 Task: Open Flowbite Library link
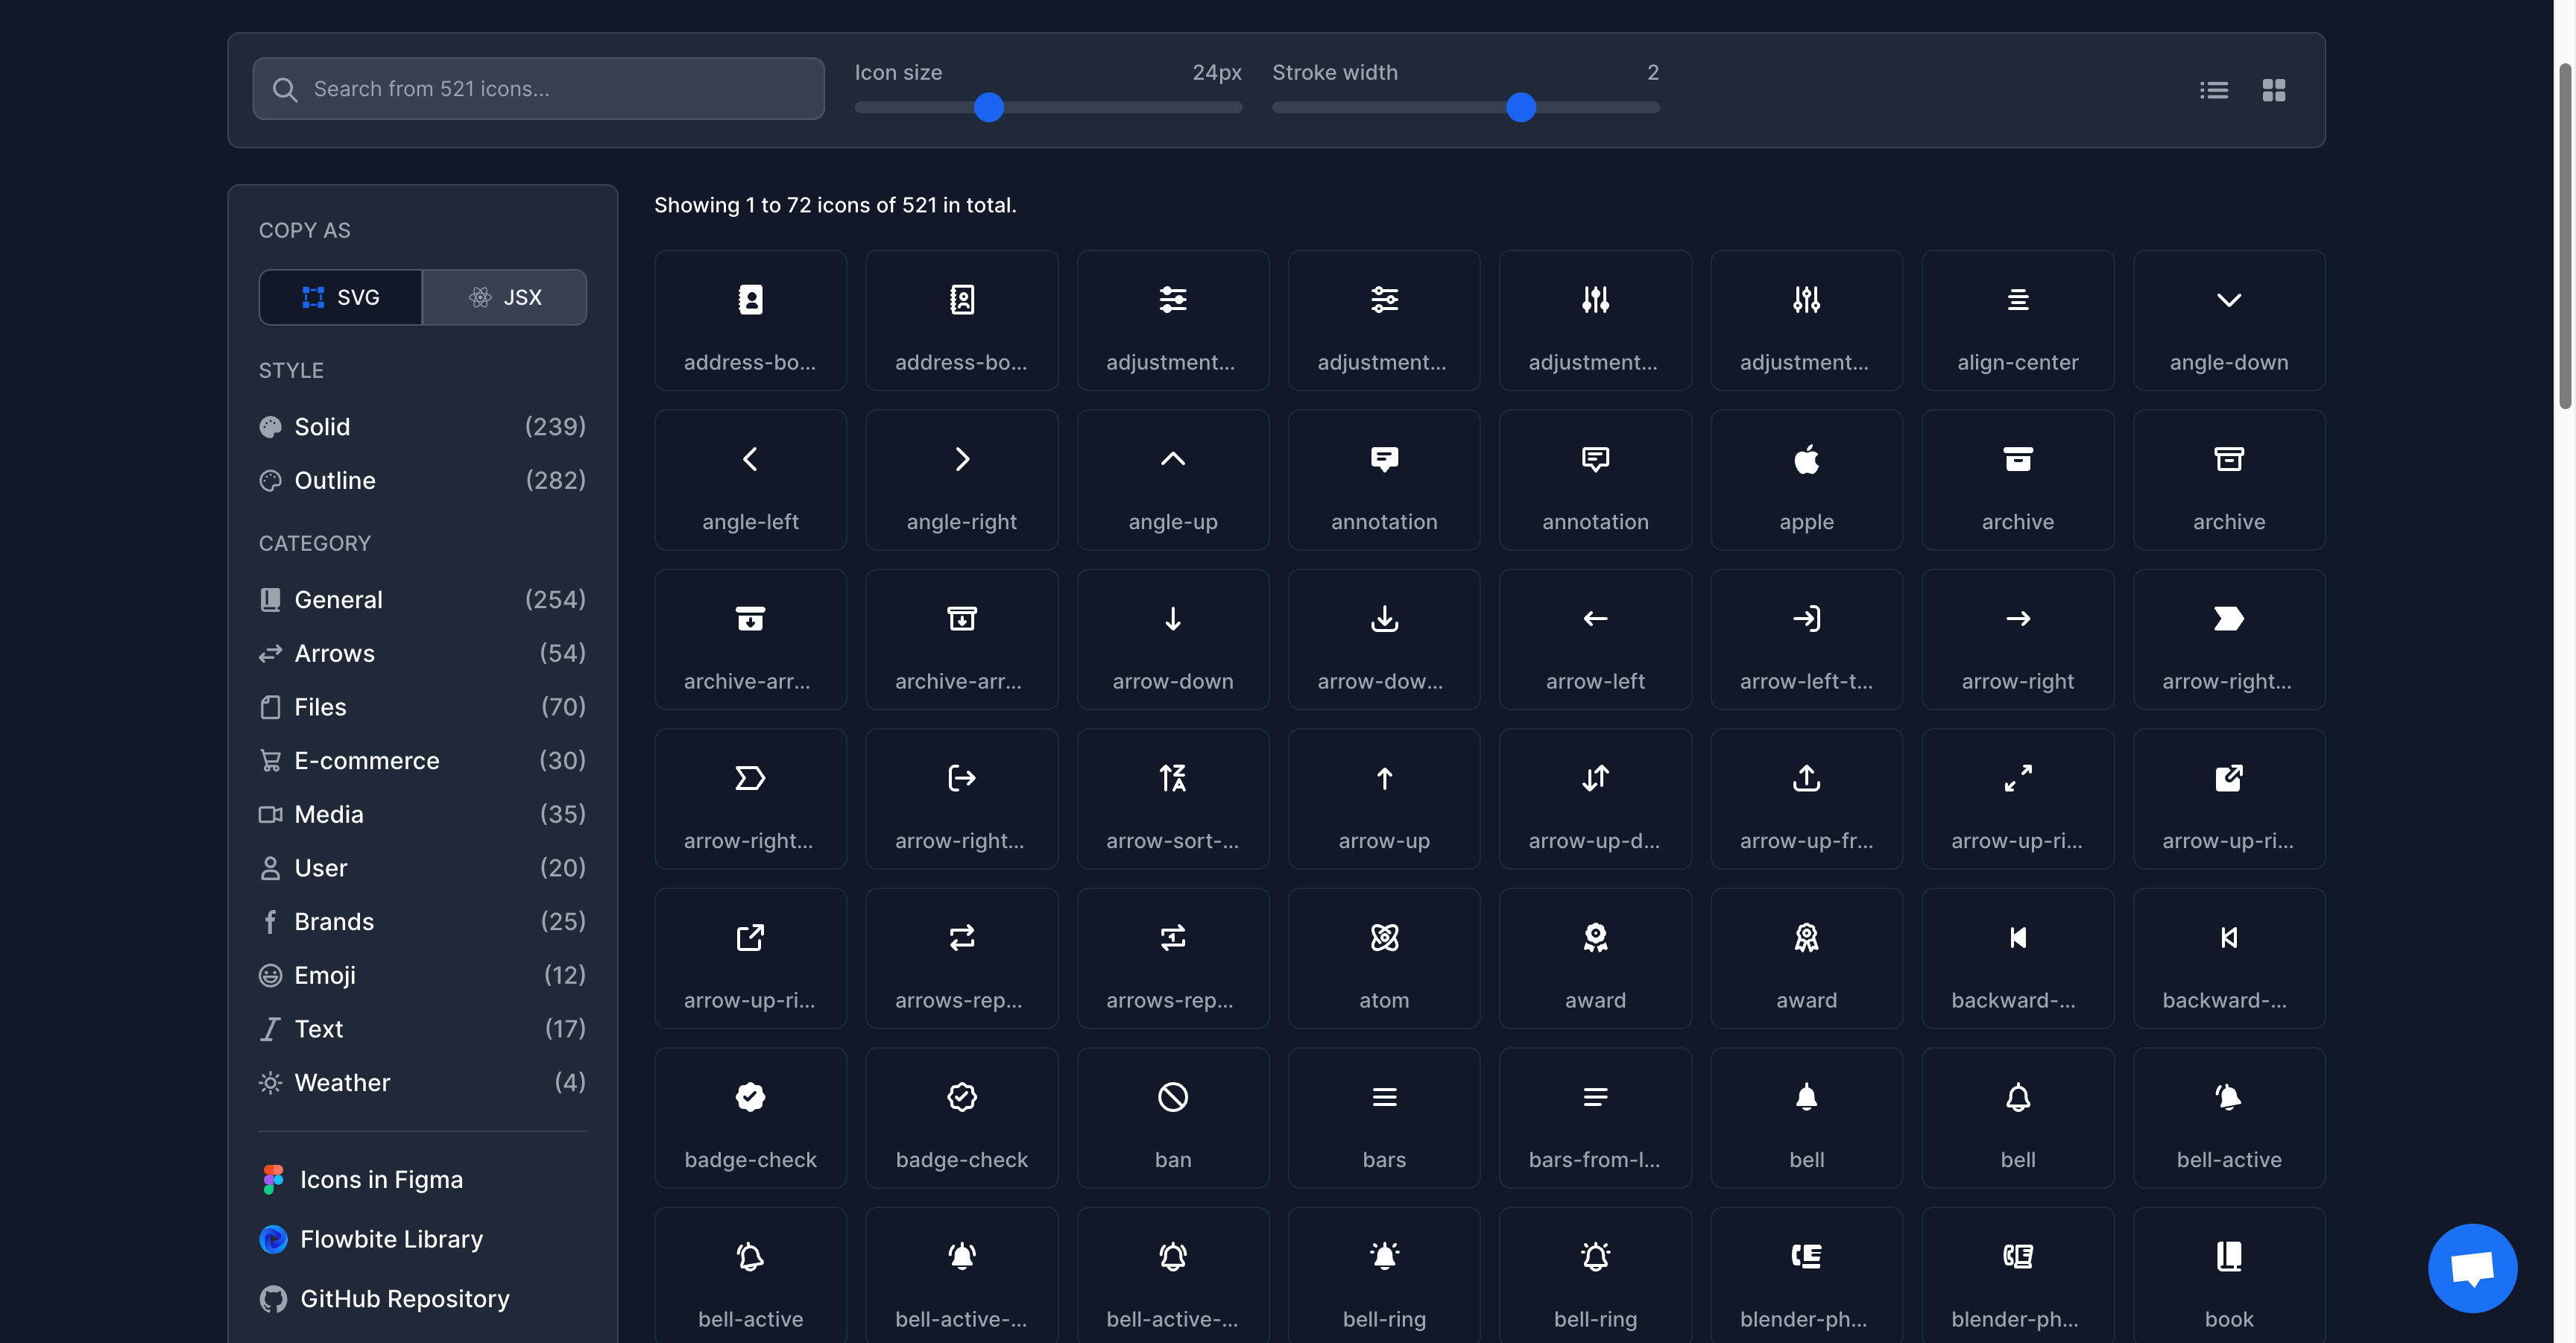coord(371,1239)
